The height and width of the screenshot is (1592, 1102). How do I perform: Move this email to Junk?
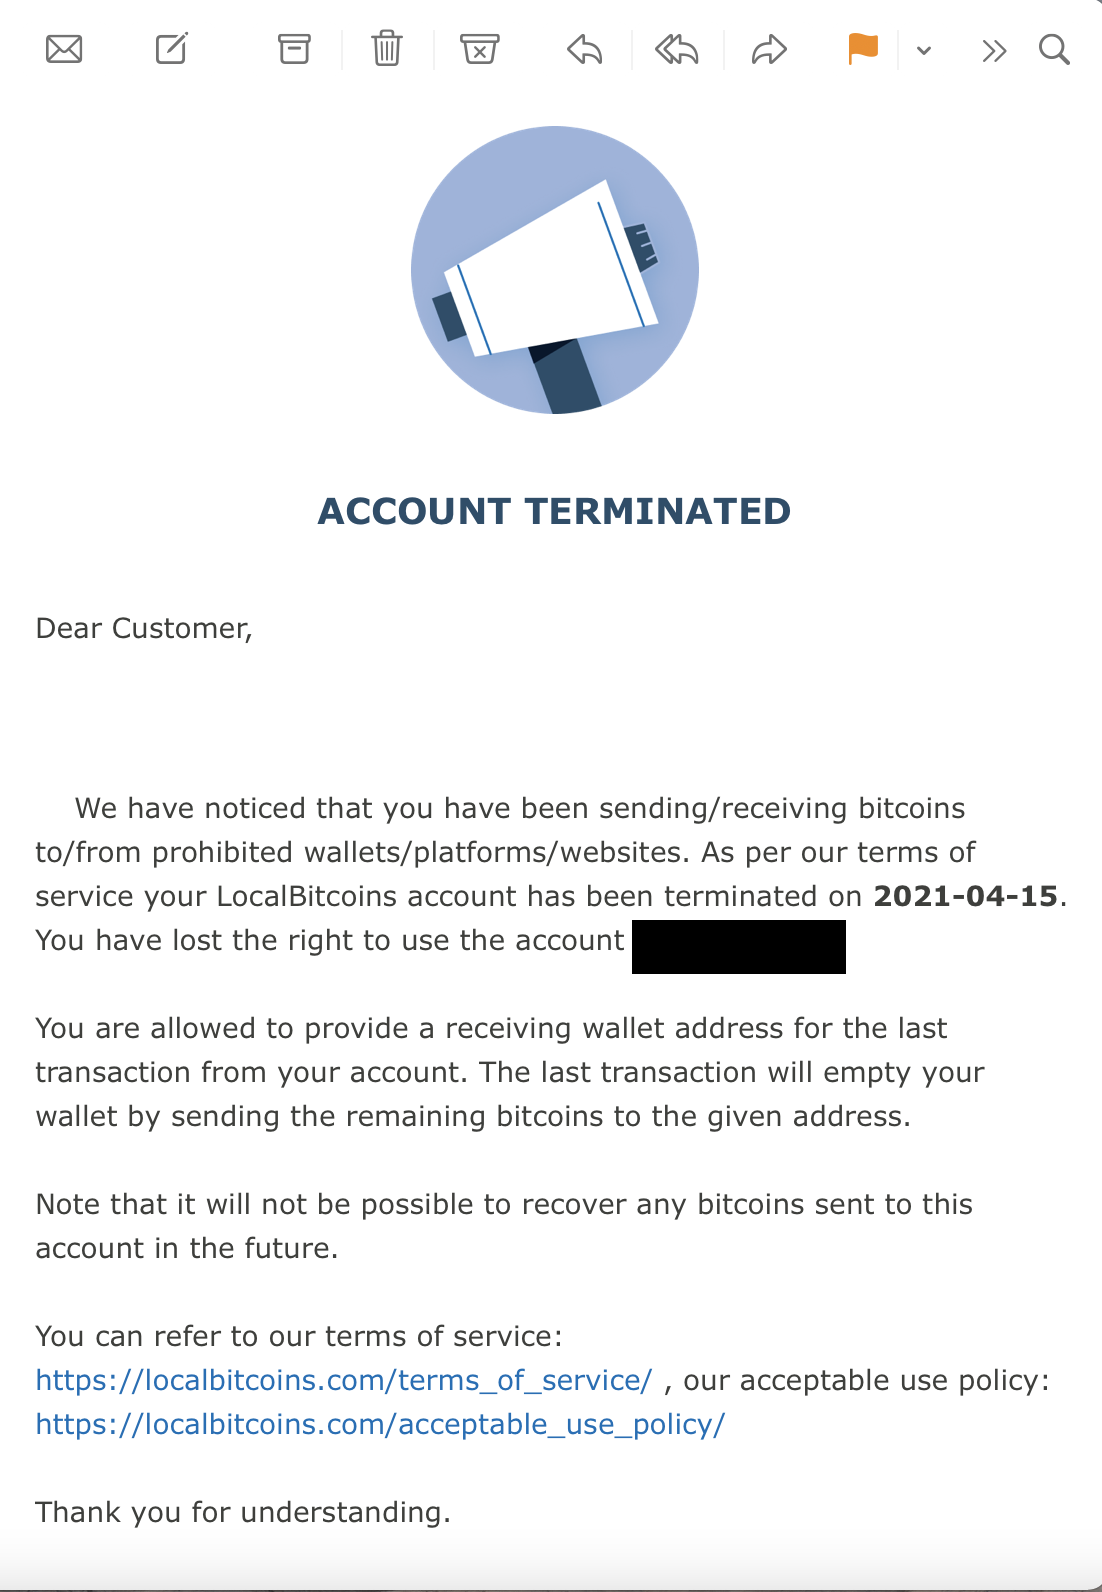(480, 49)
